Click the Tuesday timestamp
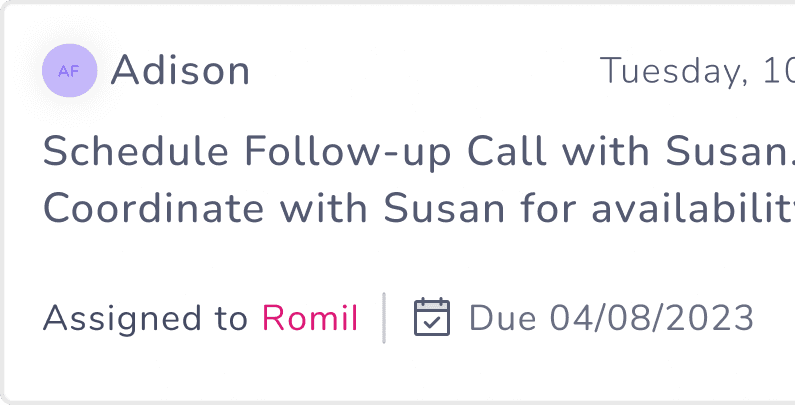Viewport: 795px width, 405px height. pyautogui.click(x=697, y=70)
